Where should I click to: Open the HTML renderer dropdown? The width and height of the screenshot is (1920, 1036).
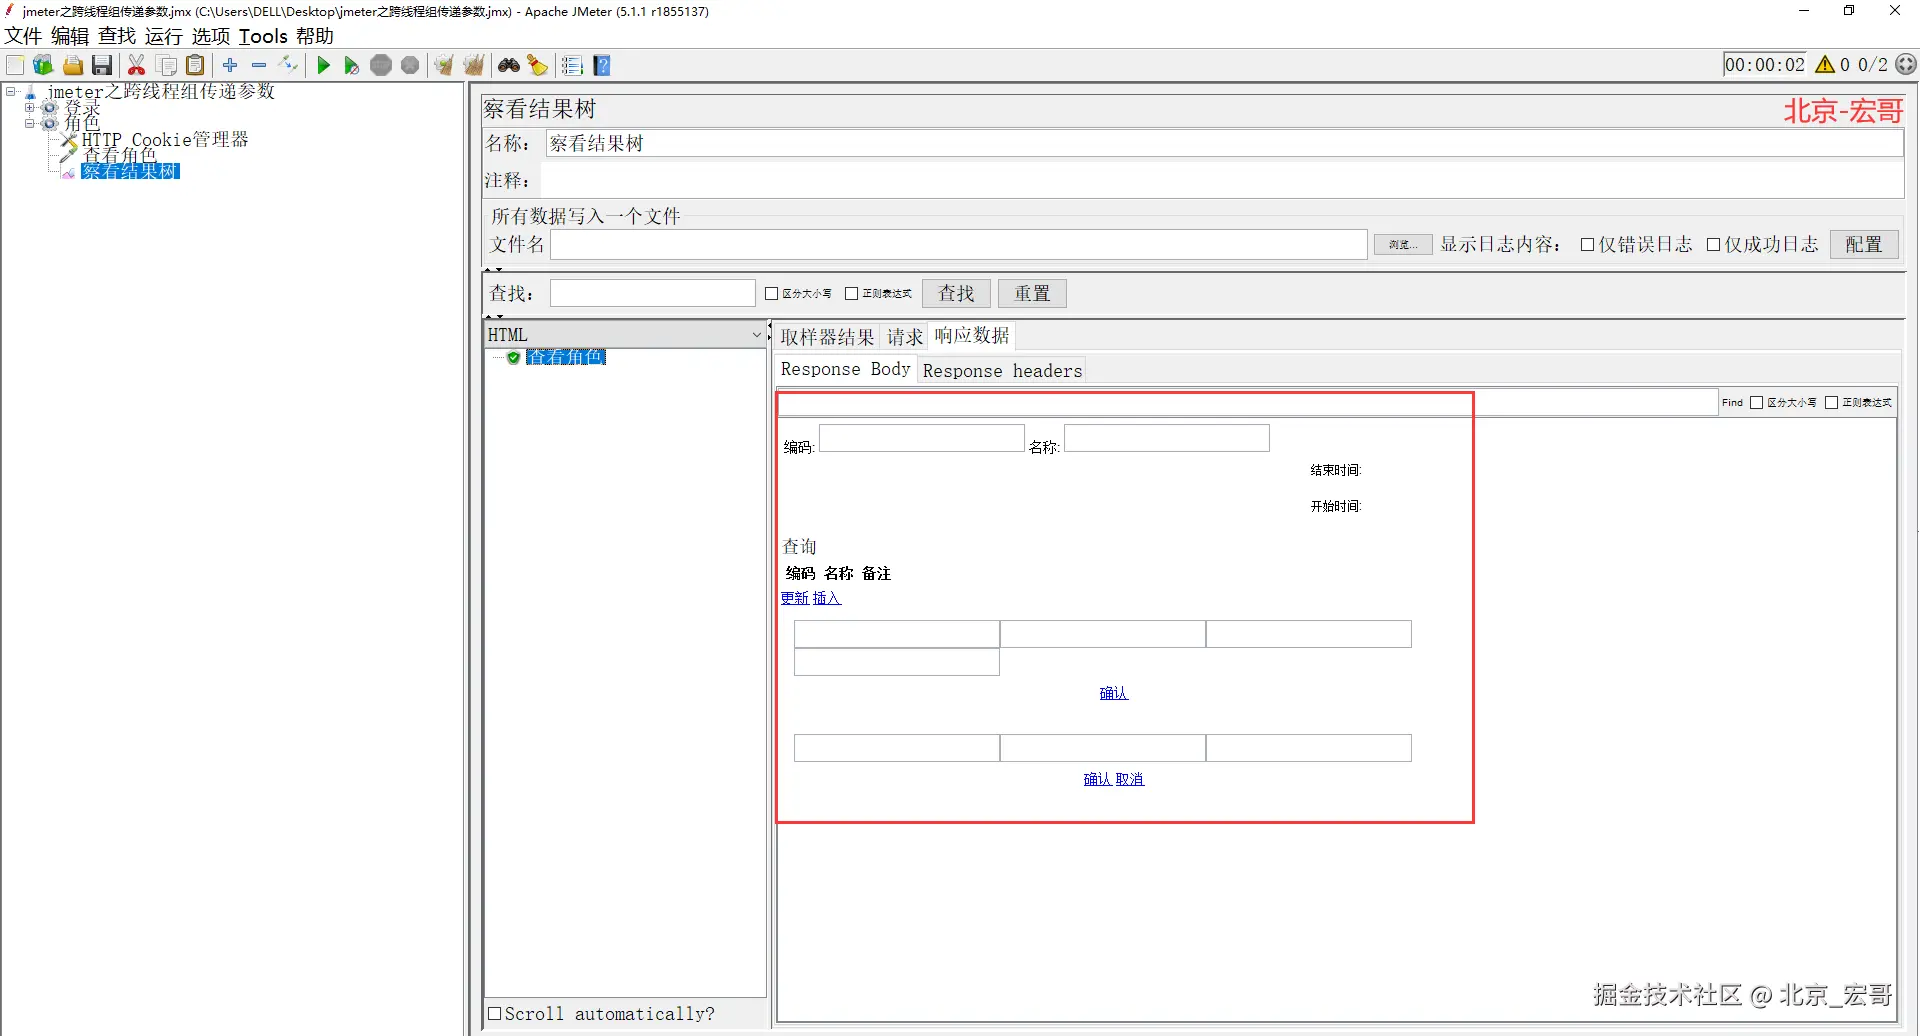[x=626, y=335]
